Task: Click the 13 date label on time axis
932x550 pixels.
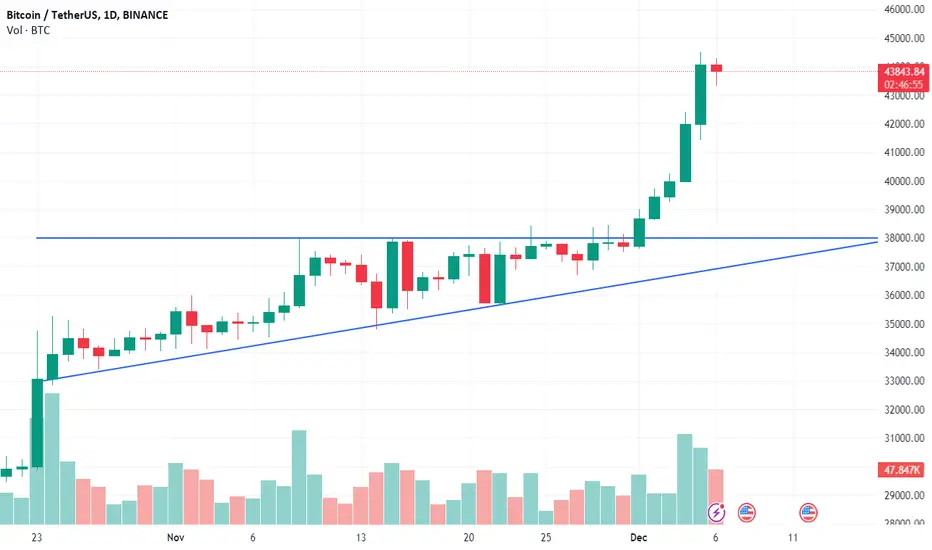Action: 361,538
